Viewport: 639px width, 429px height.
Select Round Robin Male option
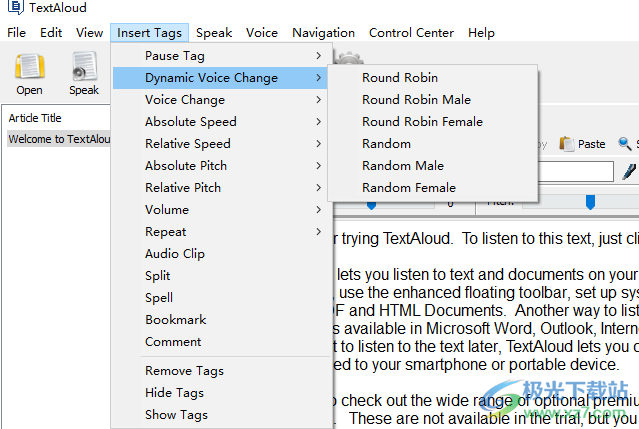(x=433, y=100)
